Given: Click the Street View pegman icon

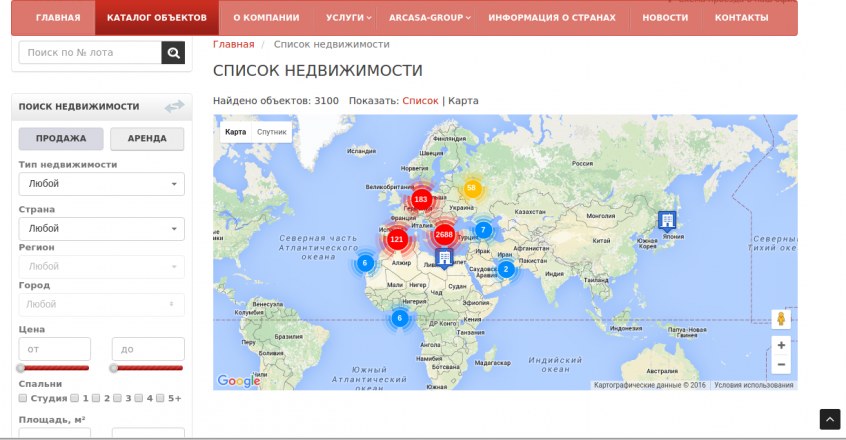Looking at the screenshot, I should pos(781,319).
